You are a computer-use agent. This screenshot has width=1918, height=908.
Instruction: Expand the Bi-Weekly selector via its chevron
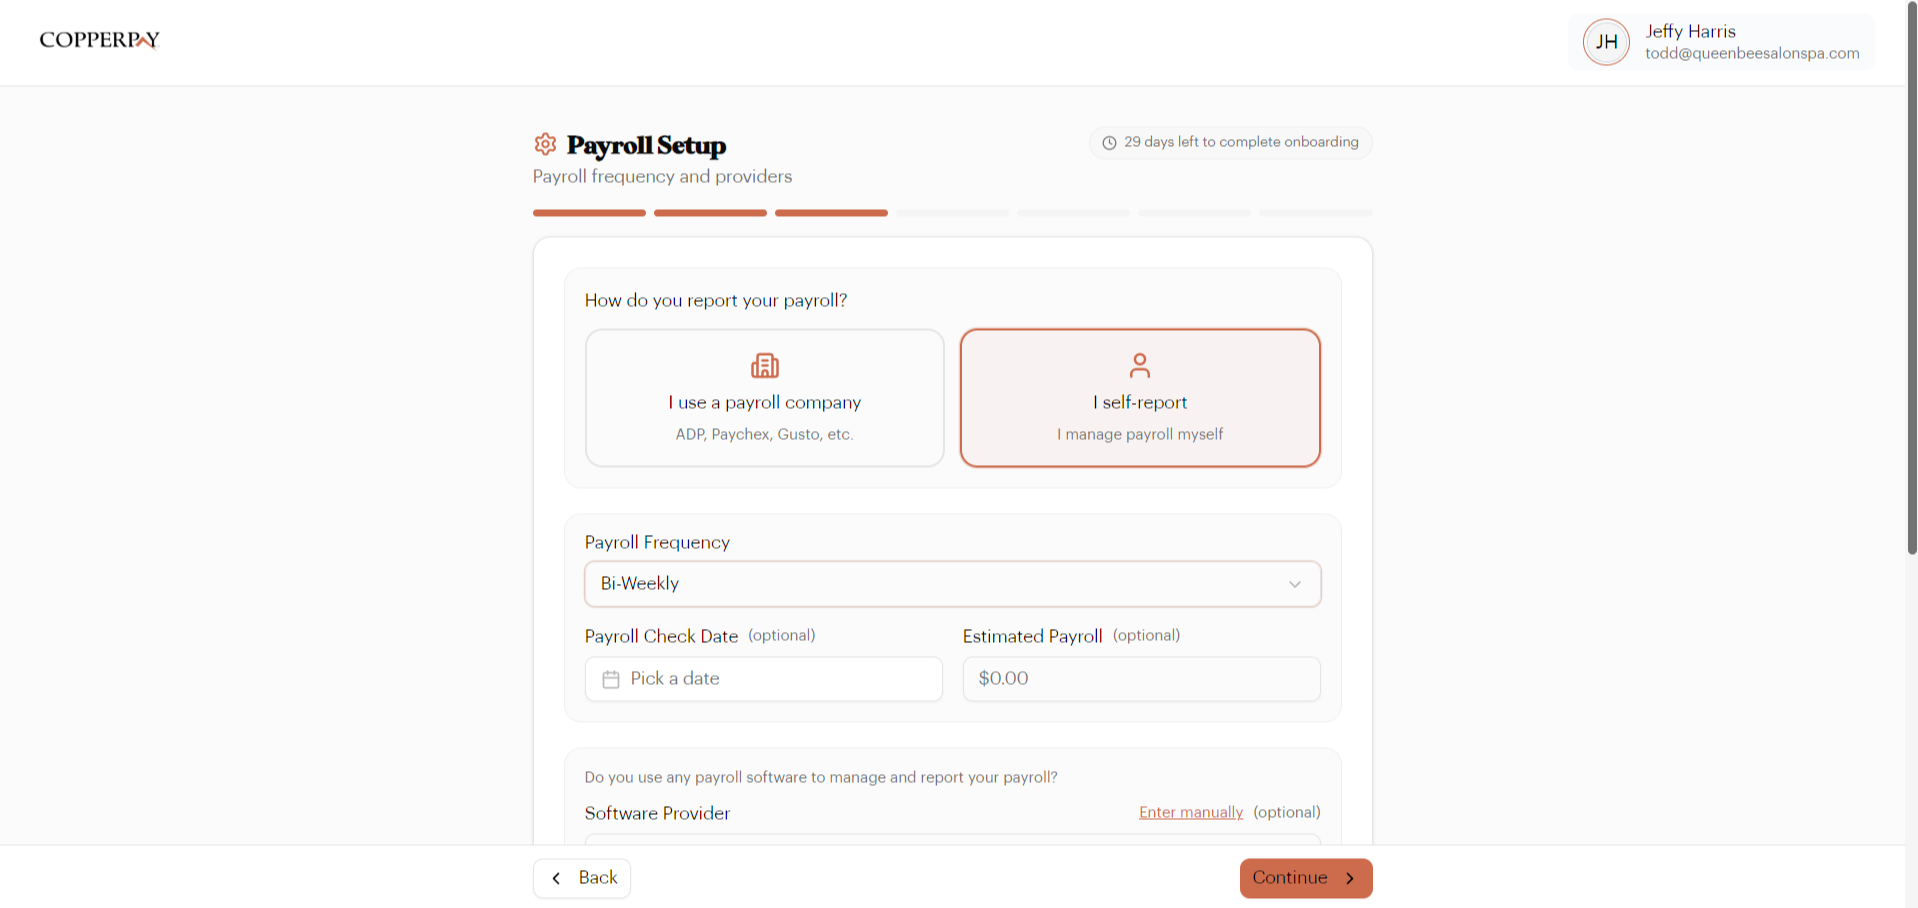point(1295,584)
